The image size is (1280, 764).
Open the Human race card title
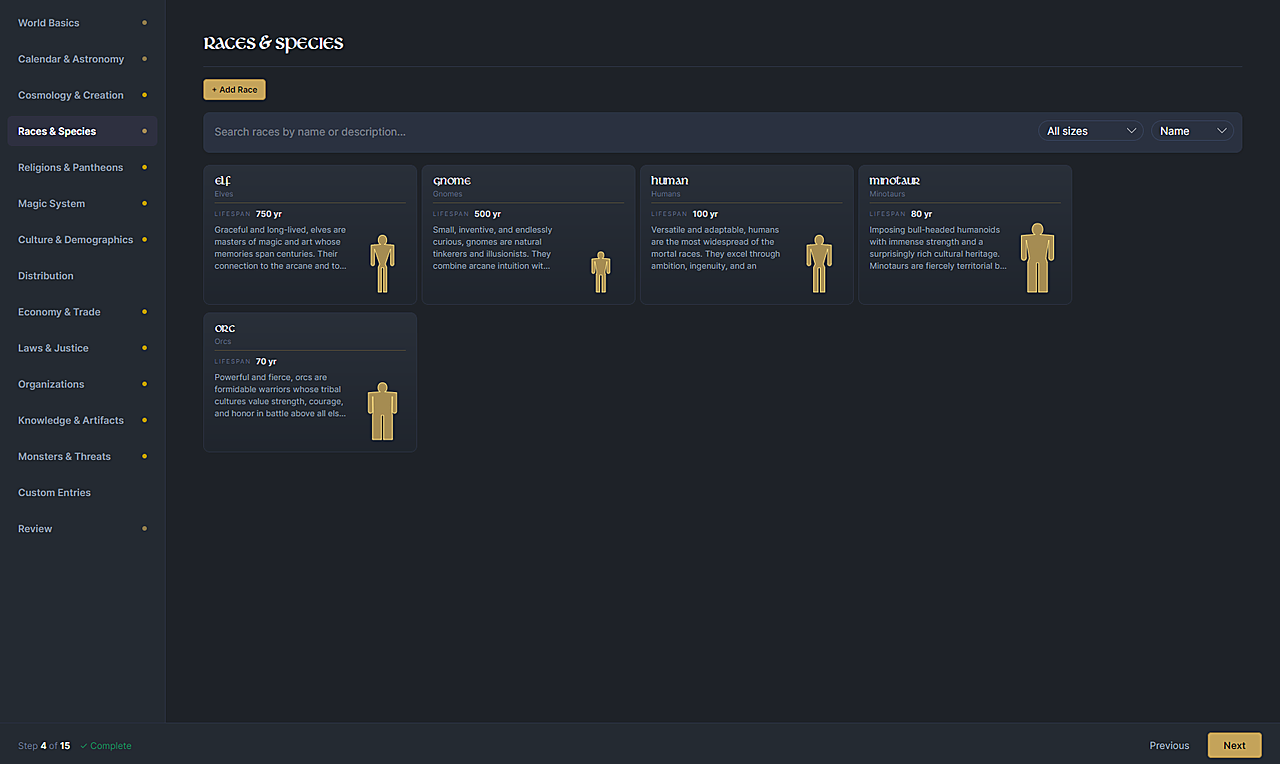pyautogui.click(x=670, y=181)
